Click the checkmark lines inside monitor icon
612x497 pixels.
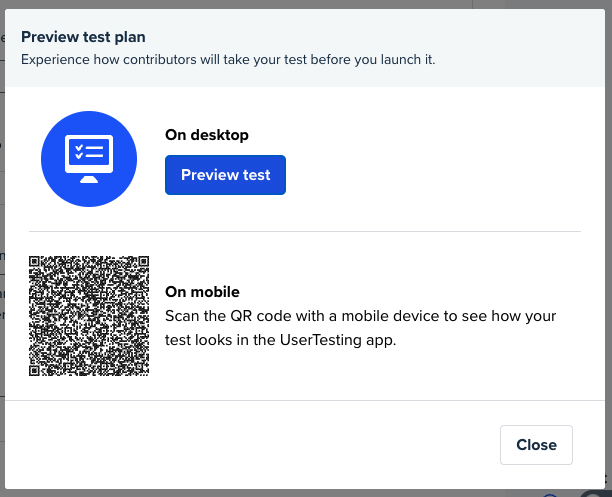click(89, 151)
